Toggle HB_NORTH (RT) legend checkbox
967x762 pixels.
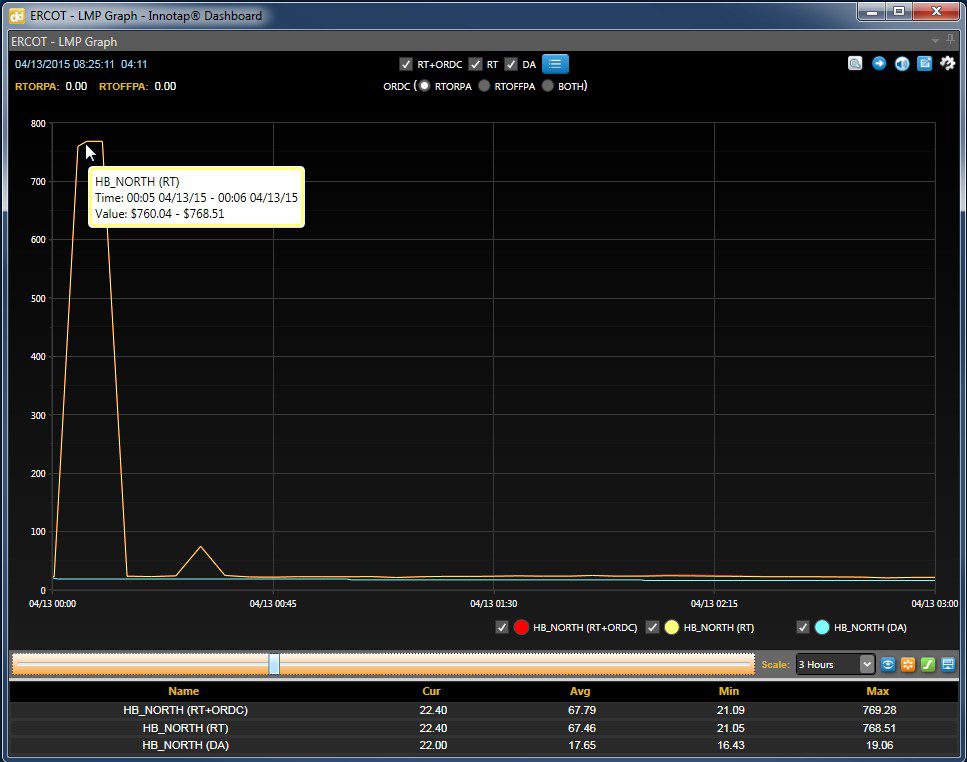click(x=652, y=628)
